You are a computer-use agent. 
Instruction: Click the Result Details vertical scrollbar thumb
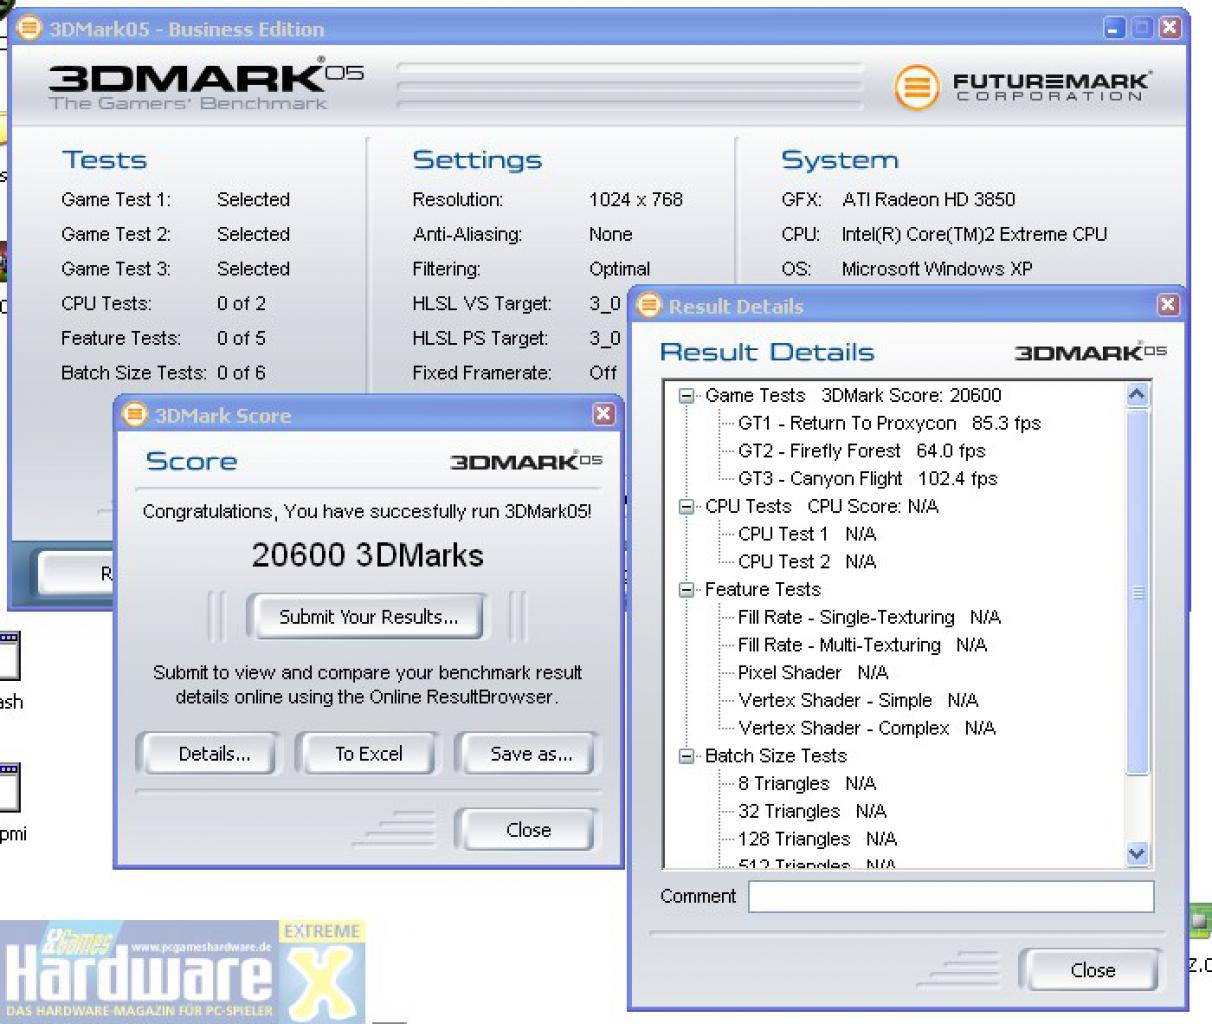[1137, 591]
